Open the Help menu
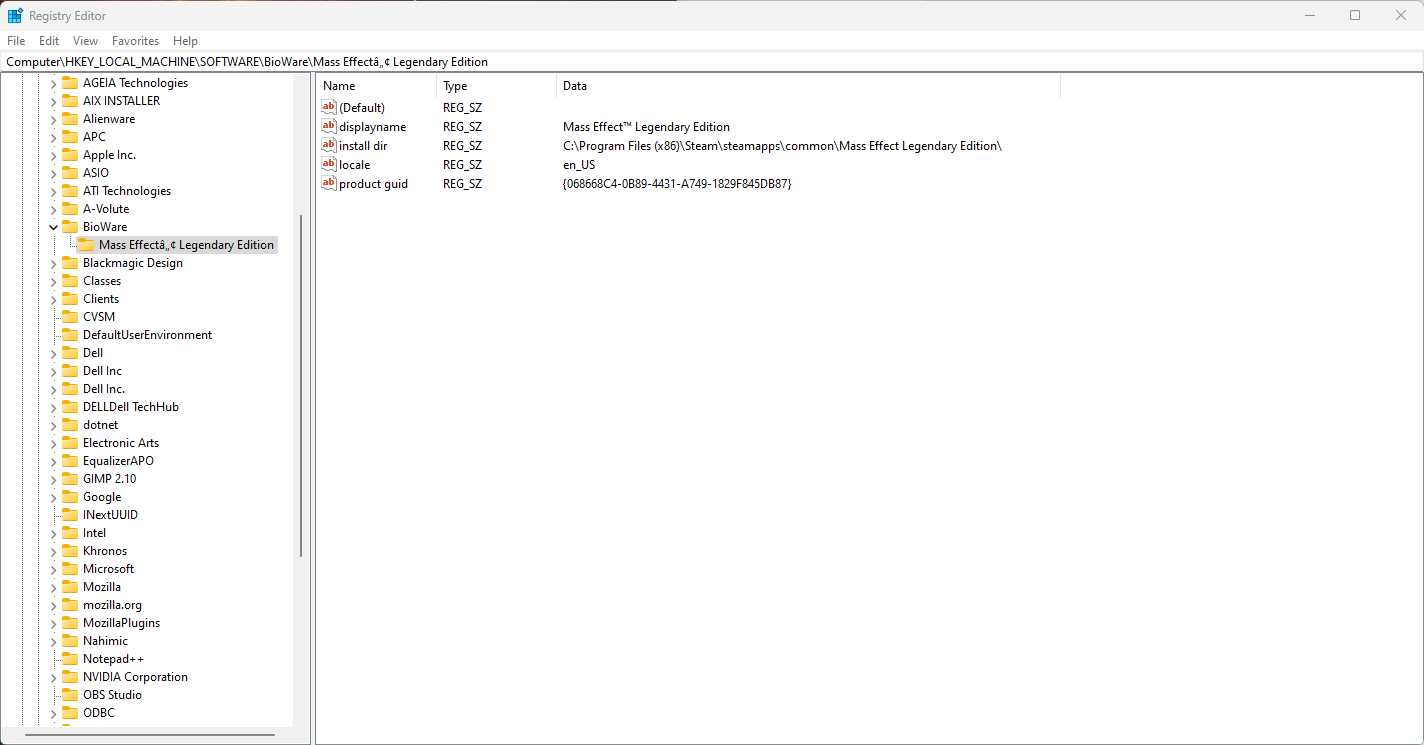 click(185, 41)
